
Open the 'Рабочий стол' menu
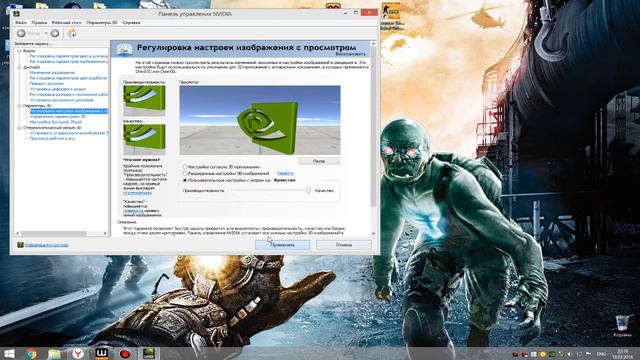67,22
